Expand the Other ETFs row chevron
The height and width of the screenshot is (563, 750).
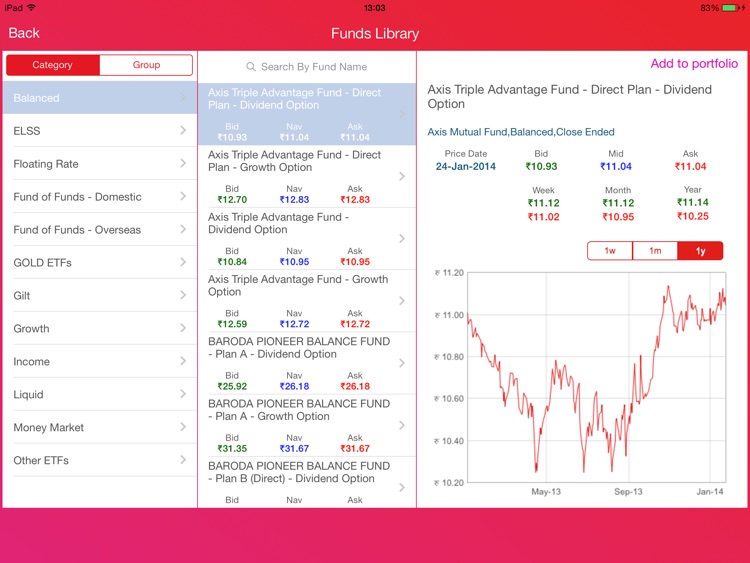tap(183, 460)
